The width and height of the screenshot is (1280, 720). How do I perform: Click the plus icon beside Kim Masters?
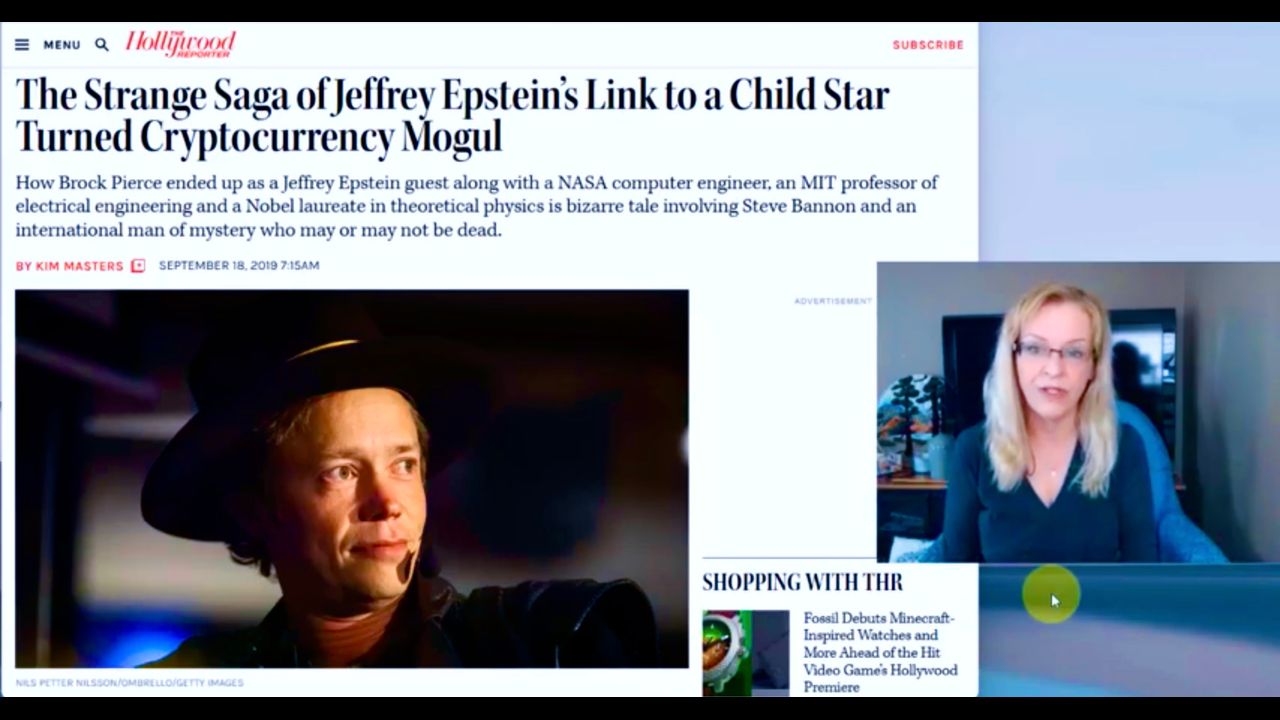point(138,266)
